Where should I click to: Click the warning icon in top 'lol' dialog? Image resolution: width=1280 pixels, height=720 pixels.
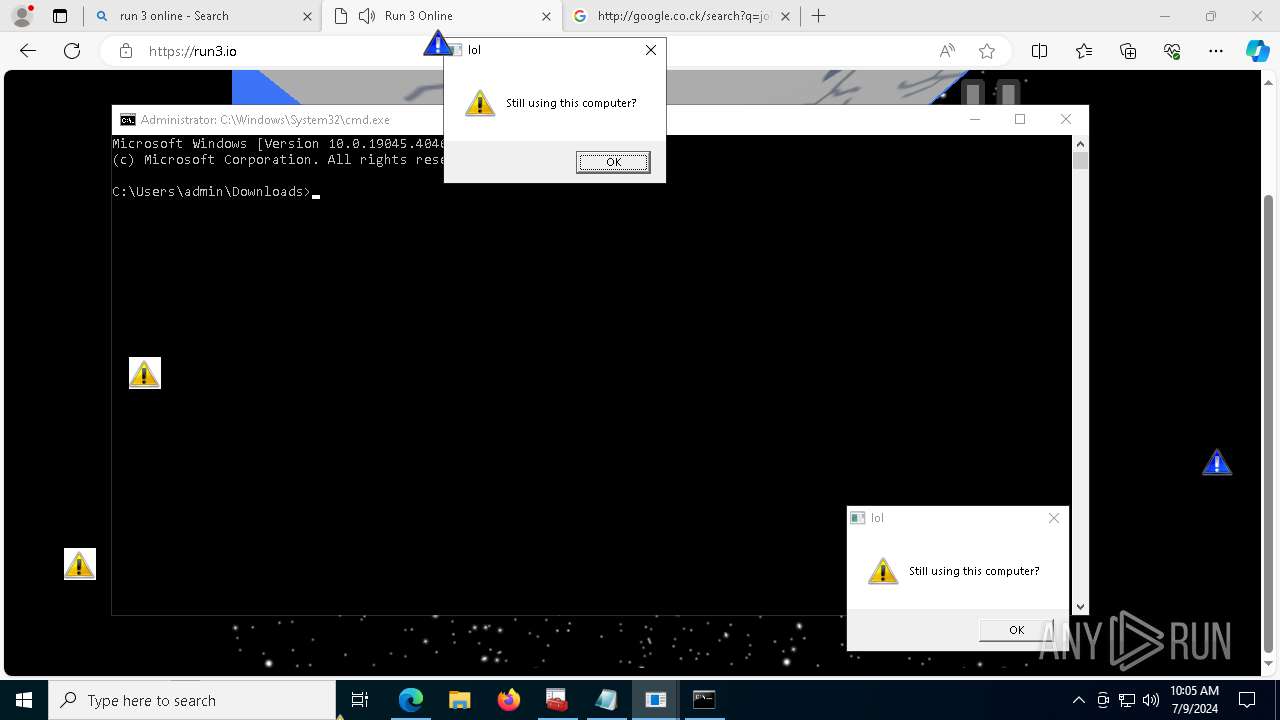480,103
